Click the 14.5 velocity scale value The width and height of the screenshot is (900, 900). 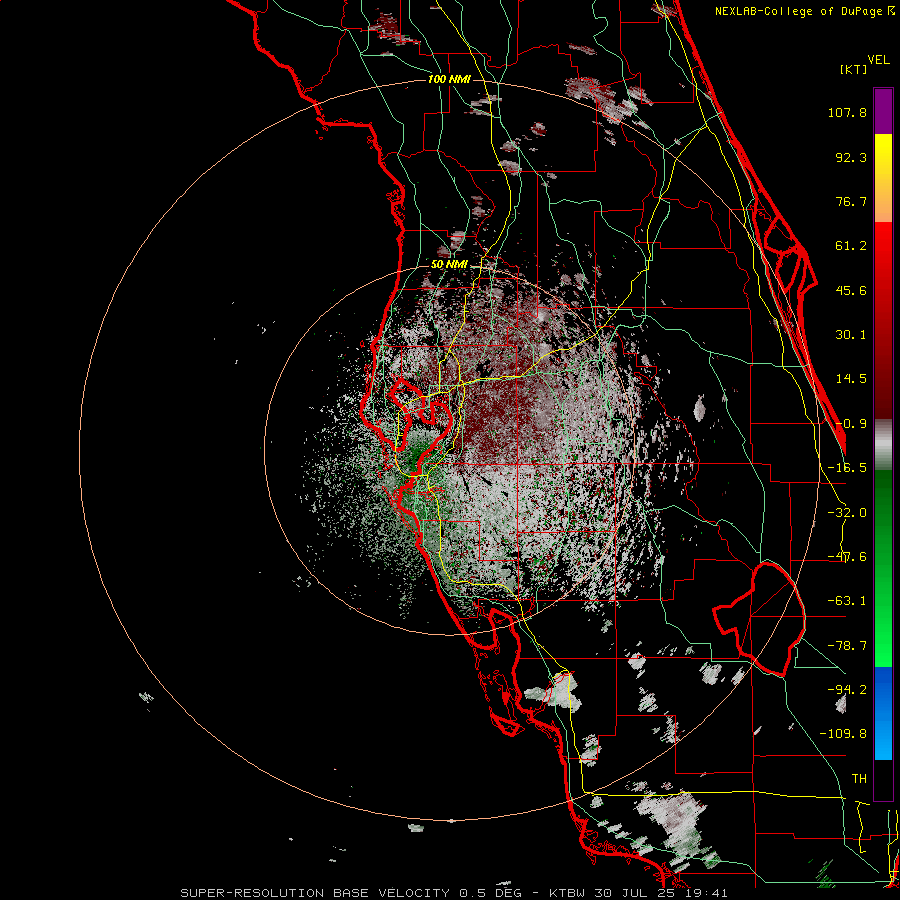pos(851,379)
